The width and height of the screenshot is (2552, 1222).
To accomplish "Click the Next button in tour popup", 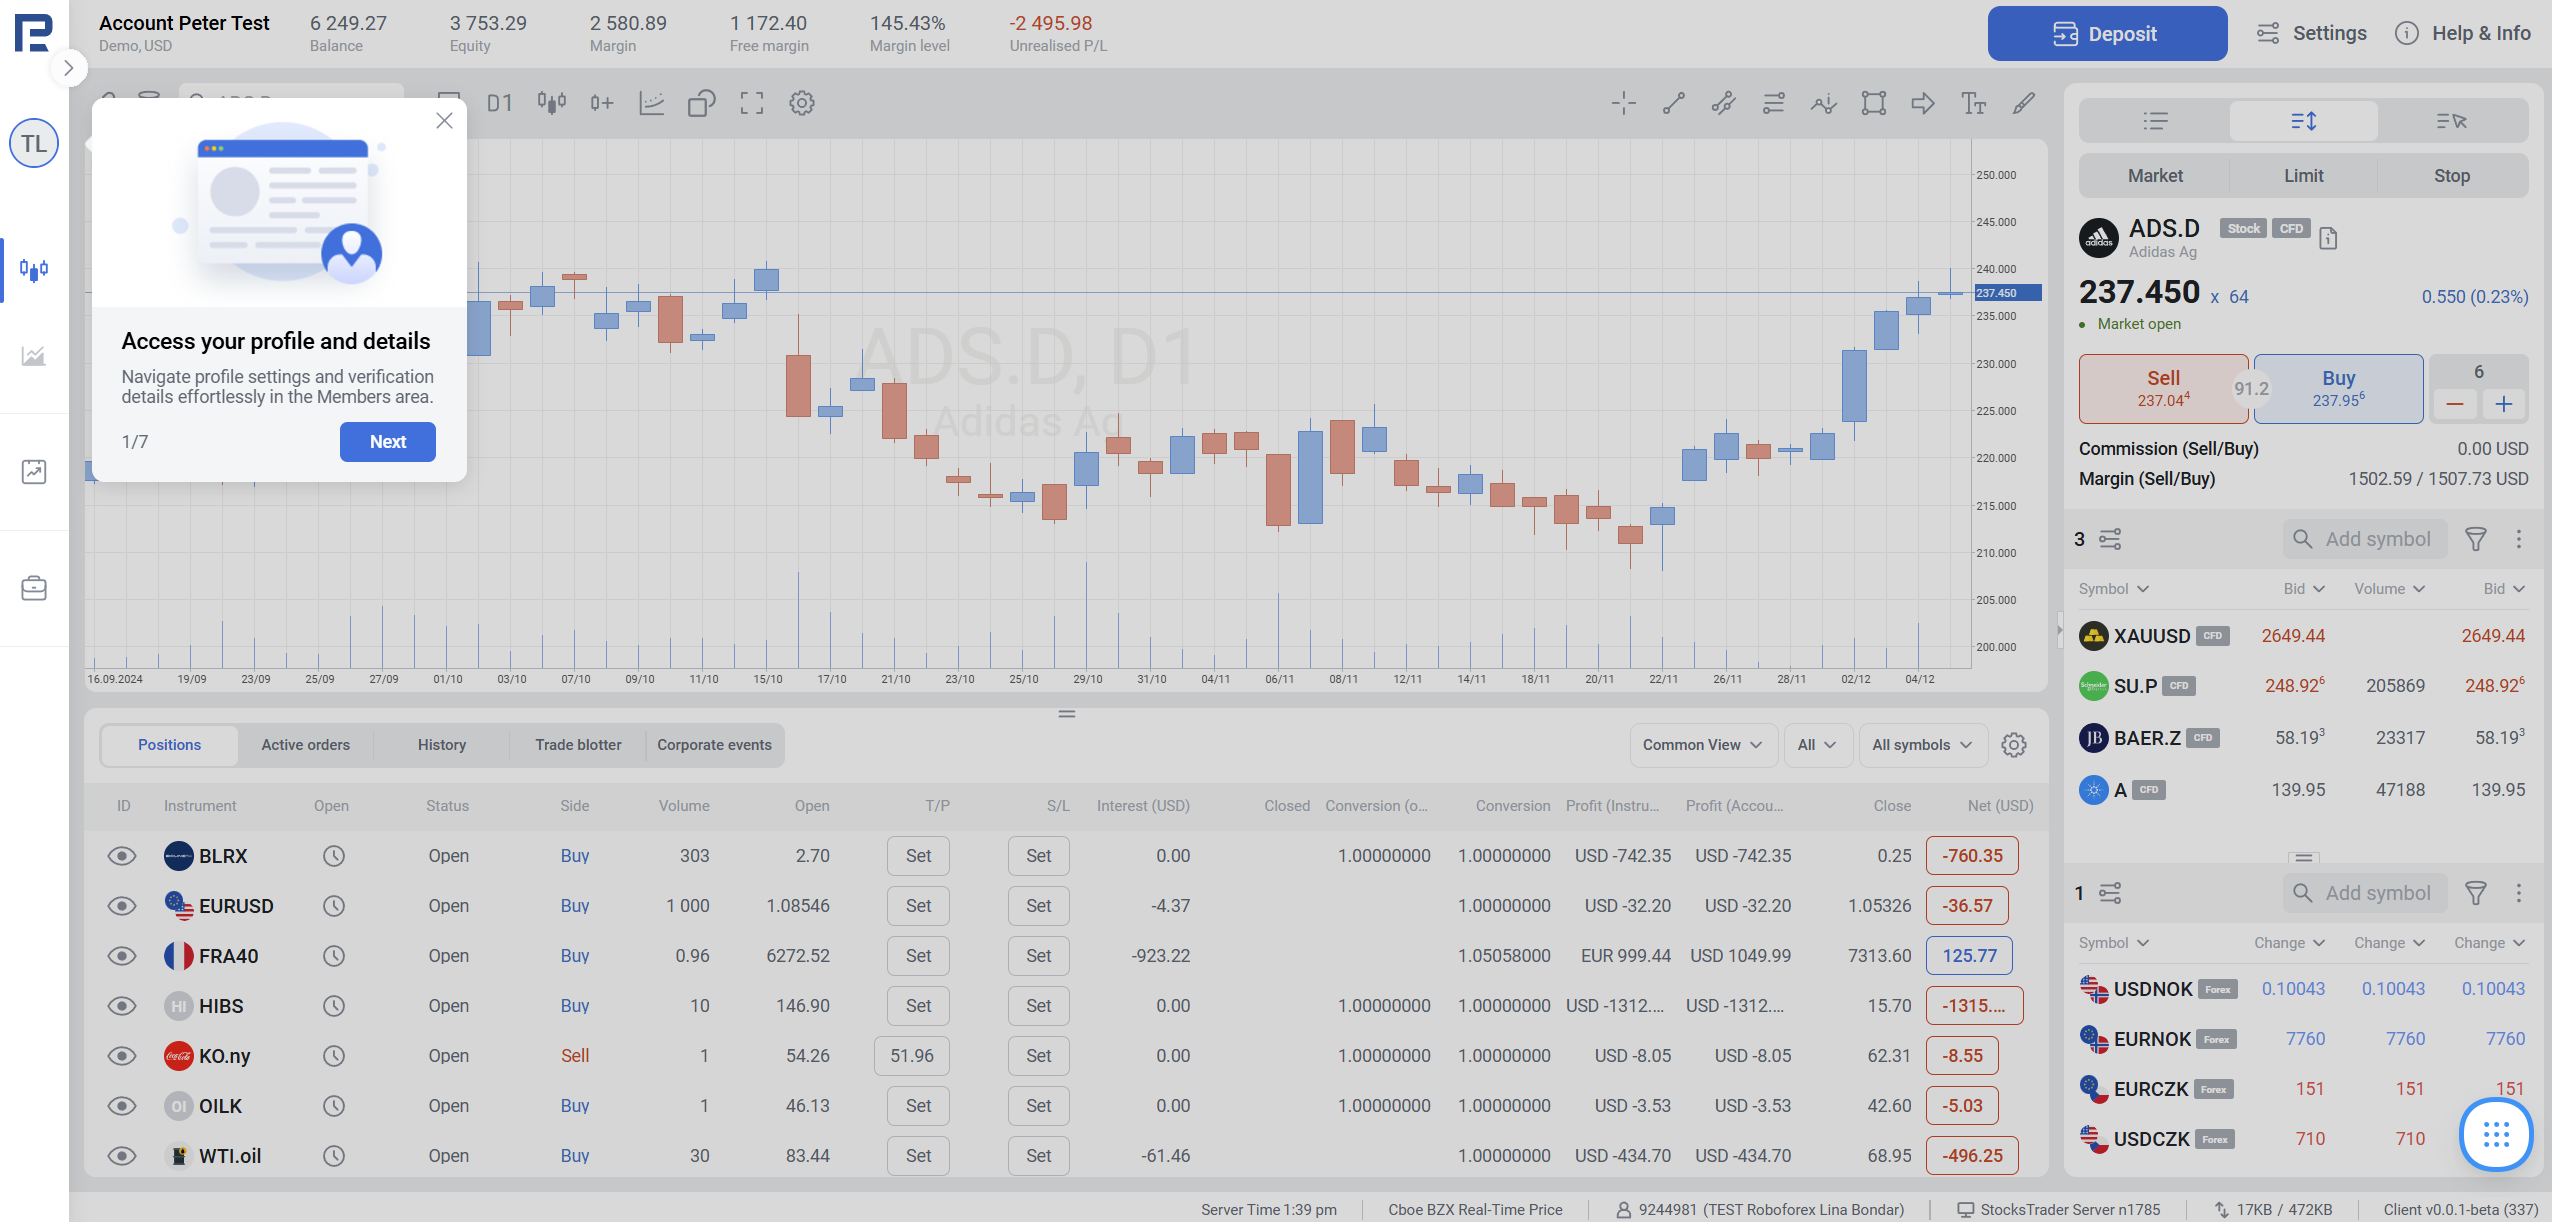I will coord(387,442).
